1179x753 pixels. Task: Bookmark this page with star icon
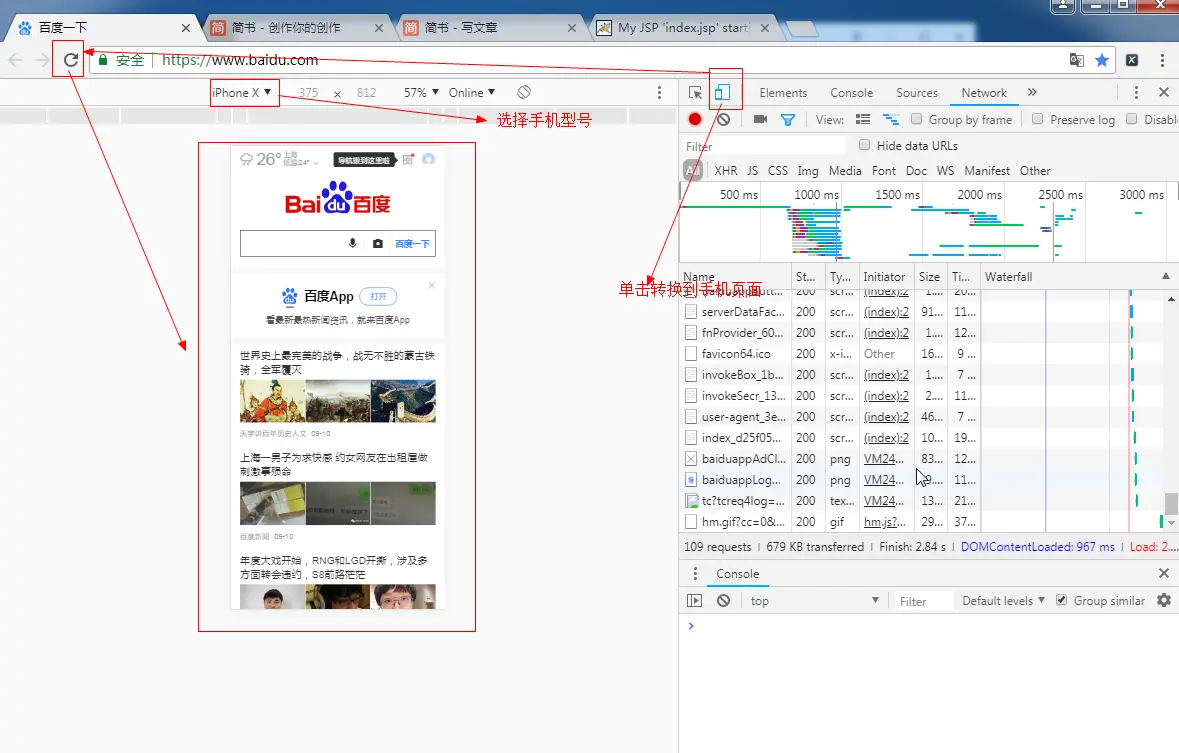(x=1102, y=60)
